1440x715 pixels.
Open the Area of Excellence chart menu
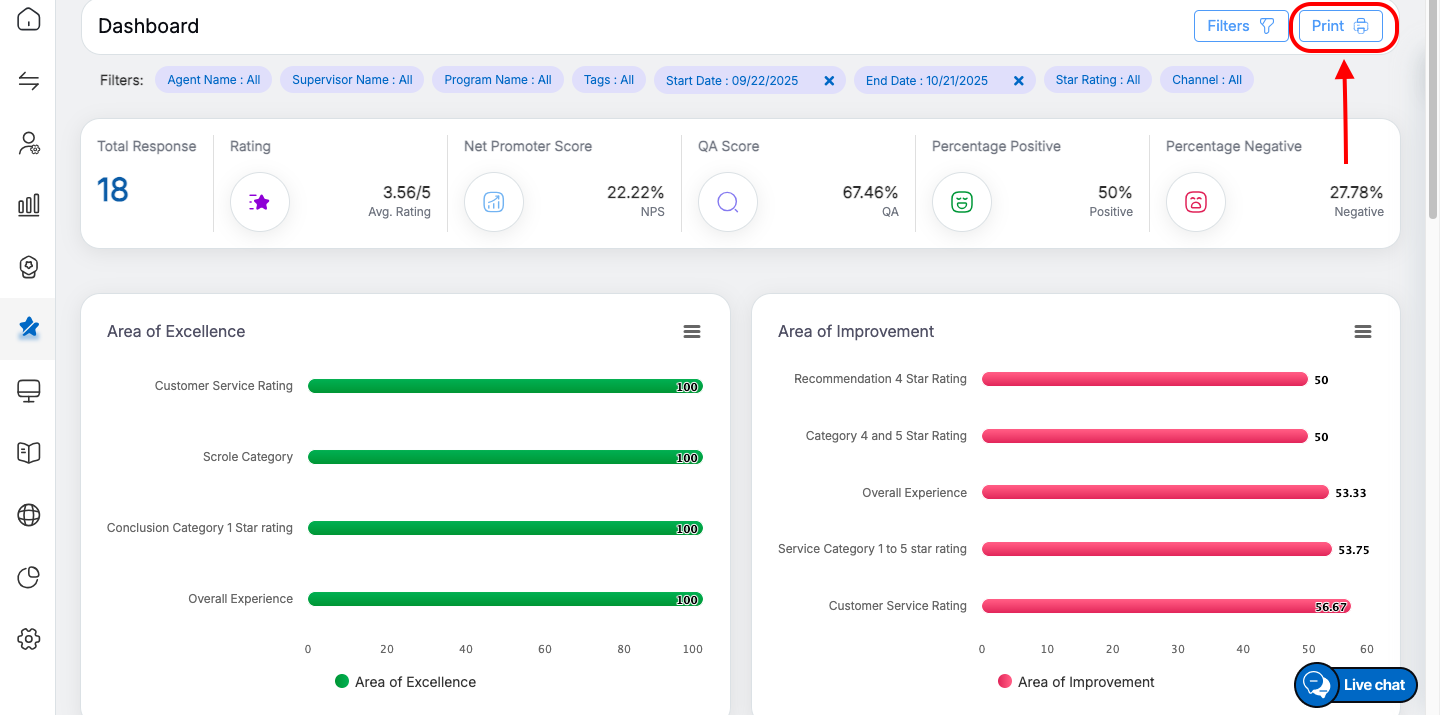692,332
